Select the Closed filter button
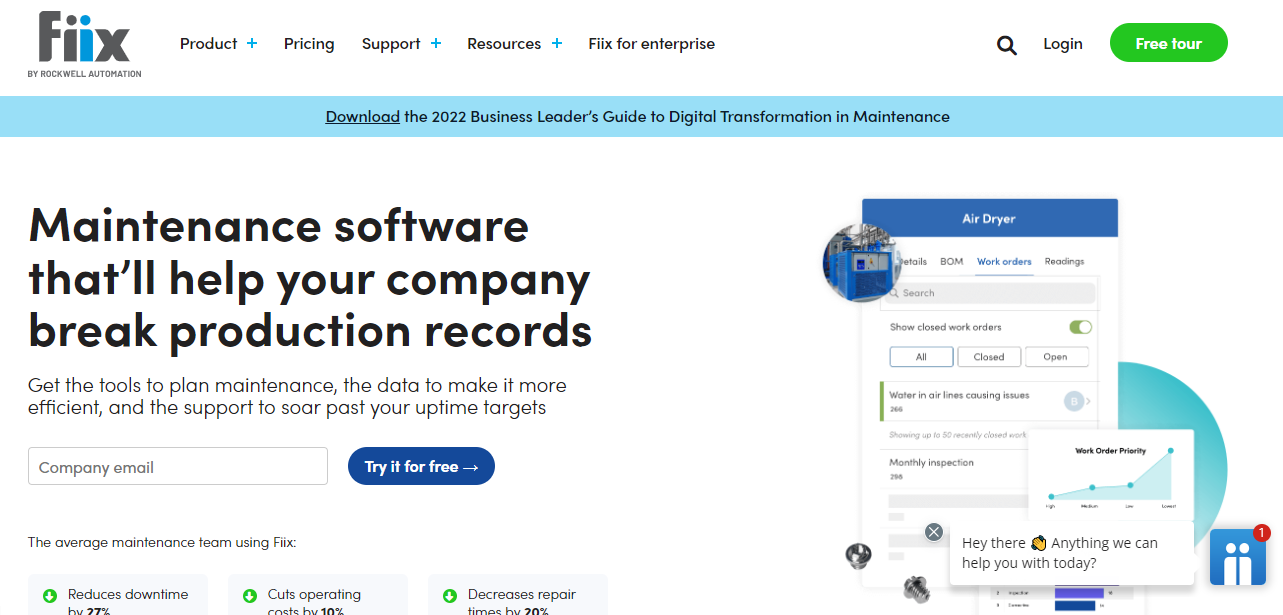 989,357
